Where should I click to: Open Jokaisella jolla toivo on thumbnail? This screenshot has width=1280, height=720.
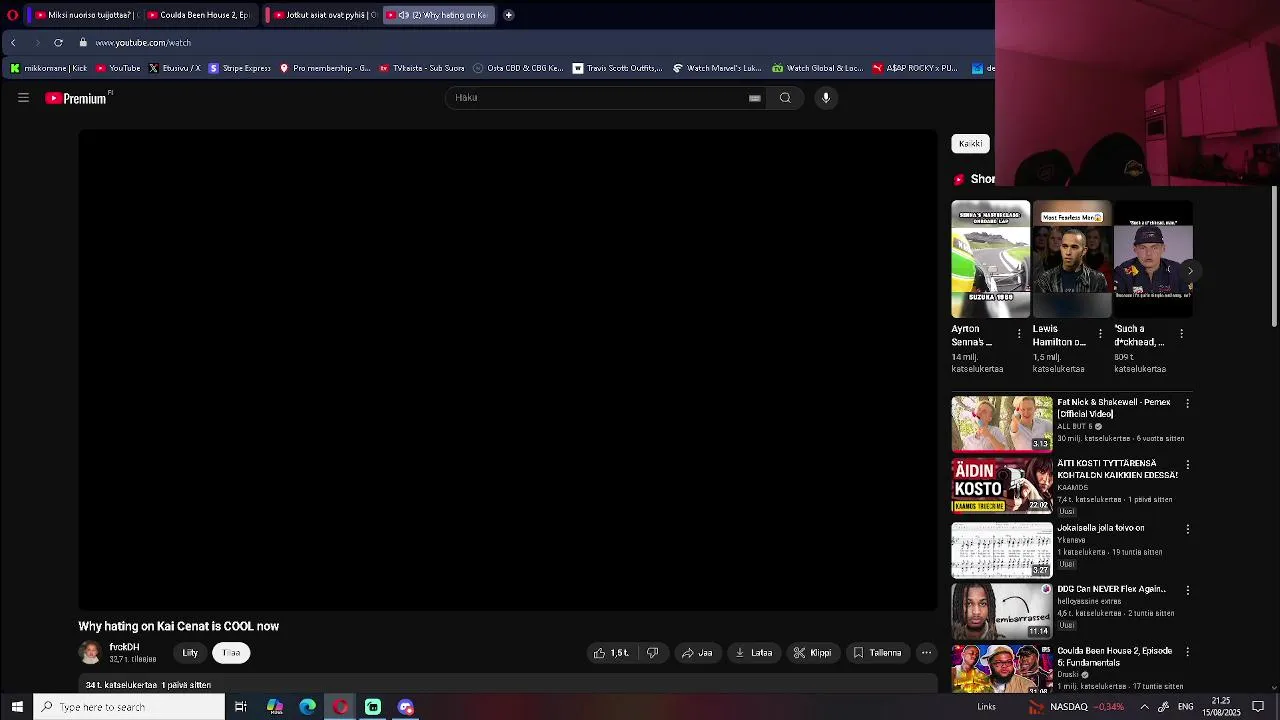click(1002, 550)
